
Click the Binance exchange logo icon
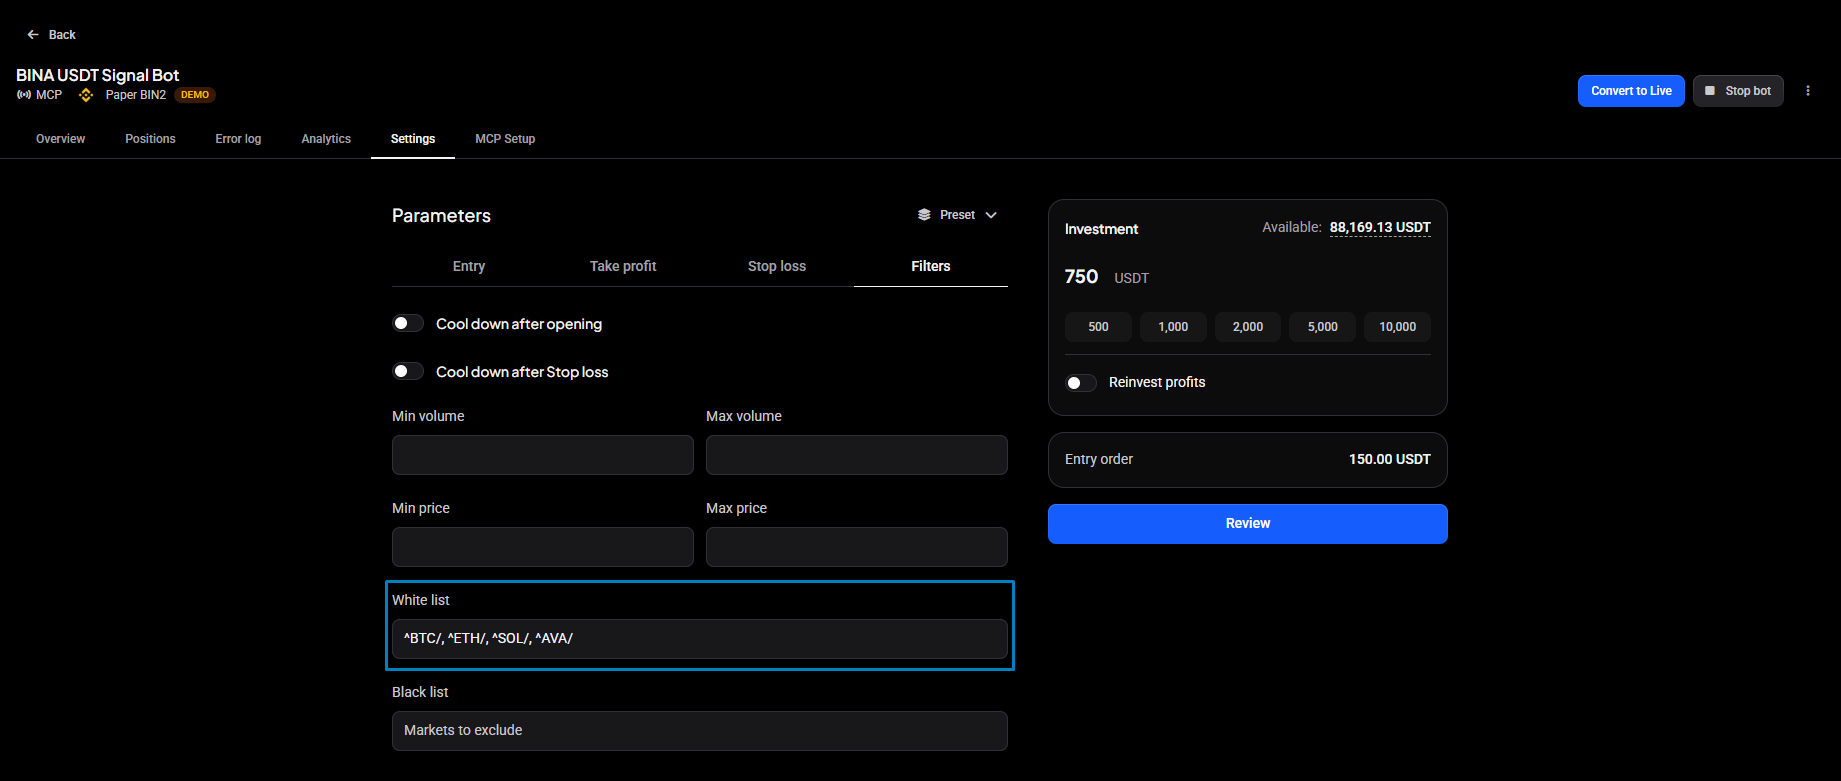86,95
